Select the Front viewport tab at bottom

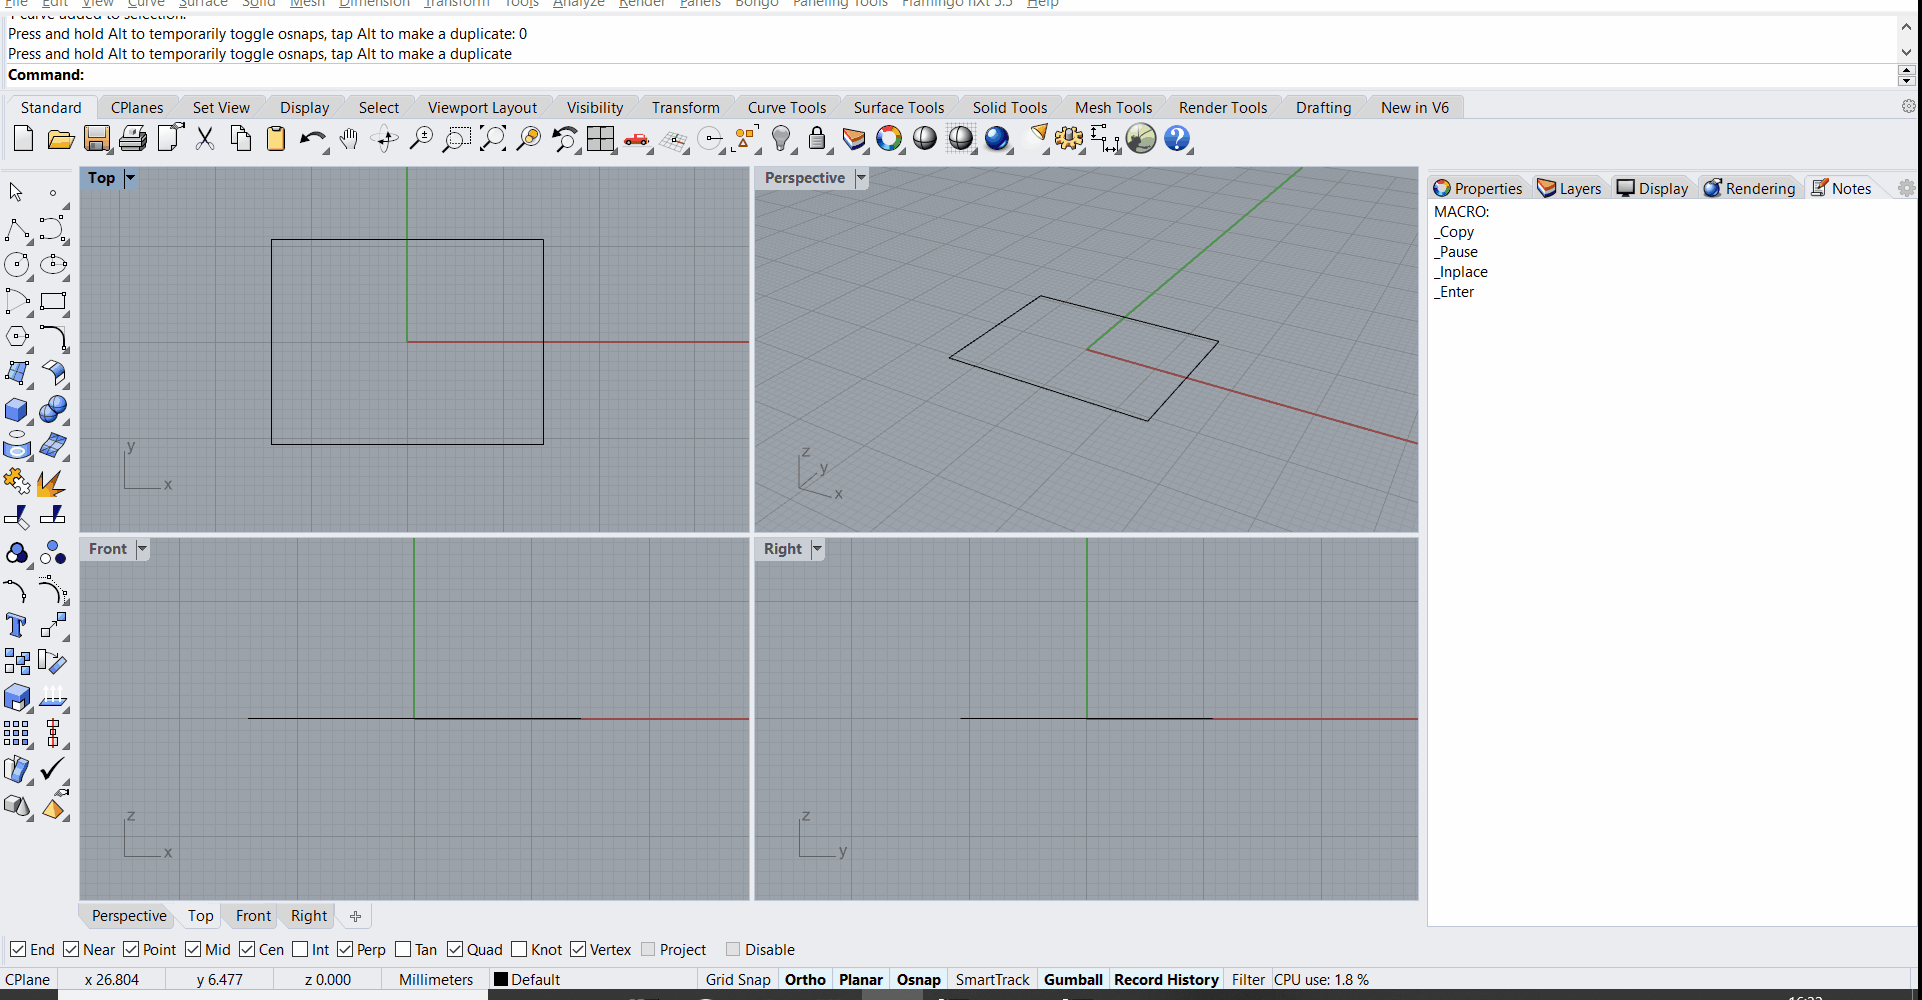[x=253, y=916]
